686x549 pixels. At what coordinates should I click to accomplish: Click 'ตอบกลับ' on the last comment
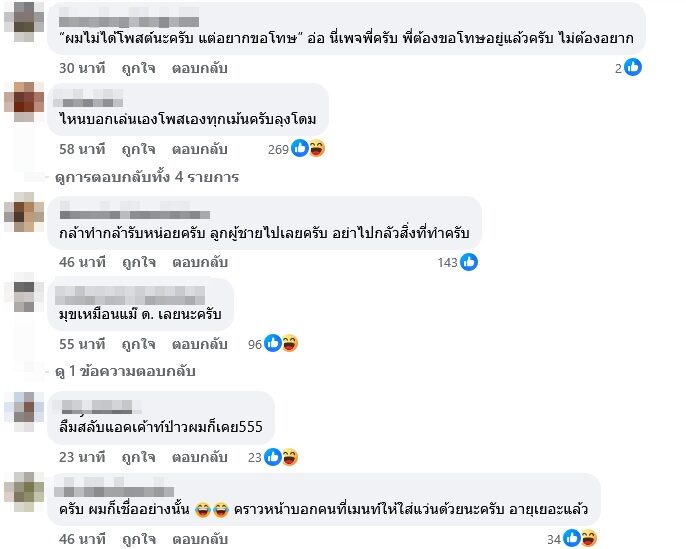coord(200,539)
